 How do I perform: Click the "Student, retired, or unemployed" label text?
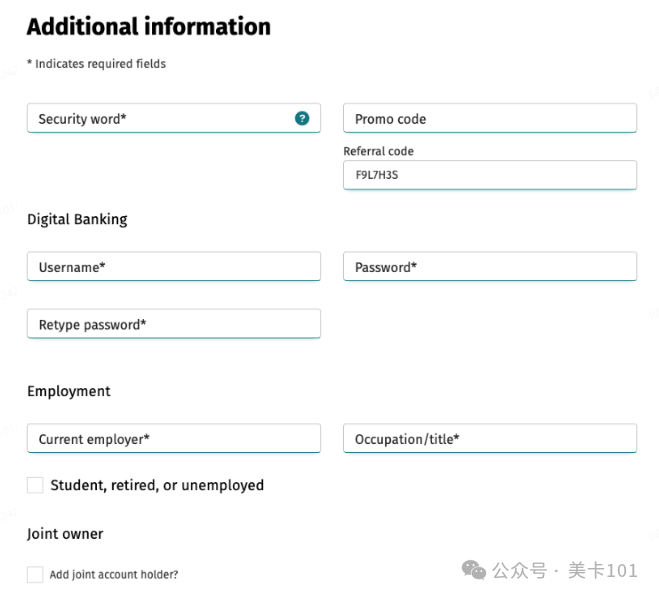coord(157,485)
